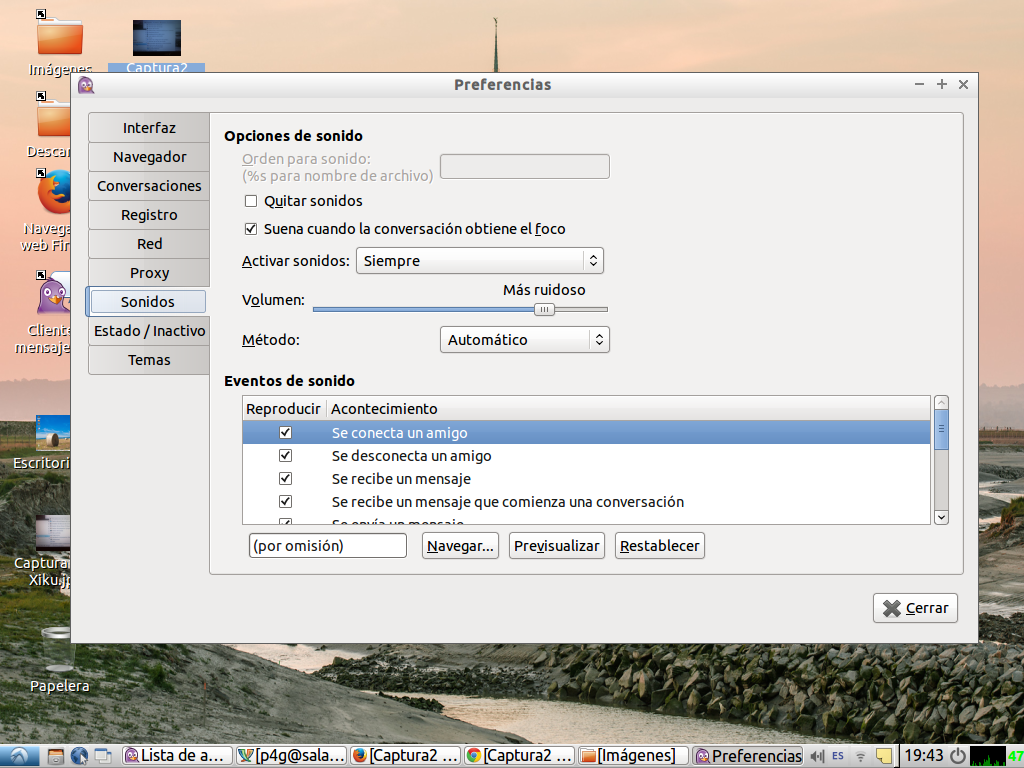Open the Conversaciones tab
Image resolution: width=1024 pixels, height=768 pixels.
149,186
